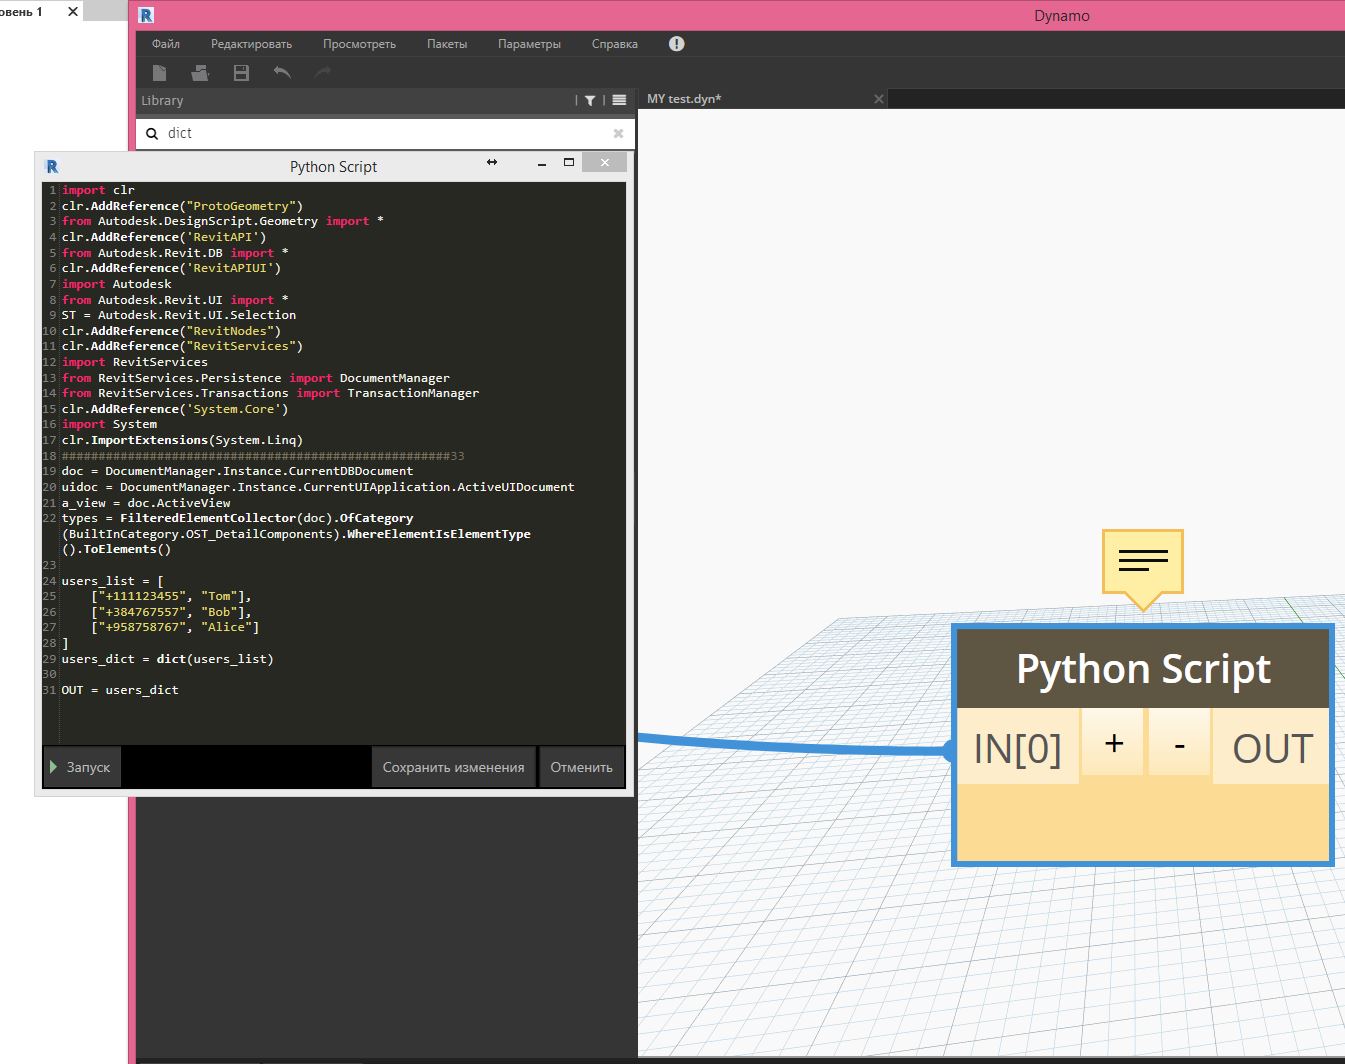Click the IN[0] port on Python Script node
Screen dimensions: 1345x1064
[x=1017, y=747]
